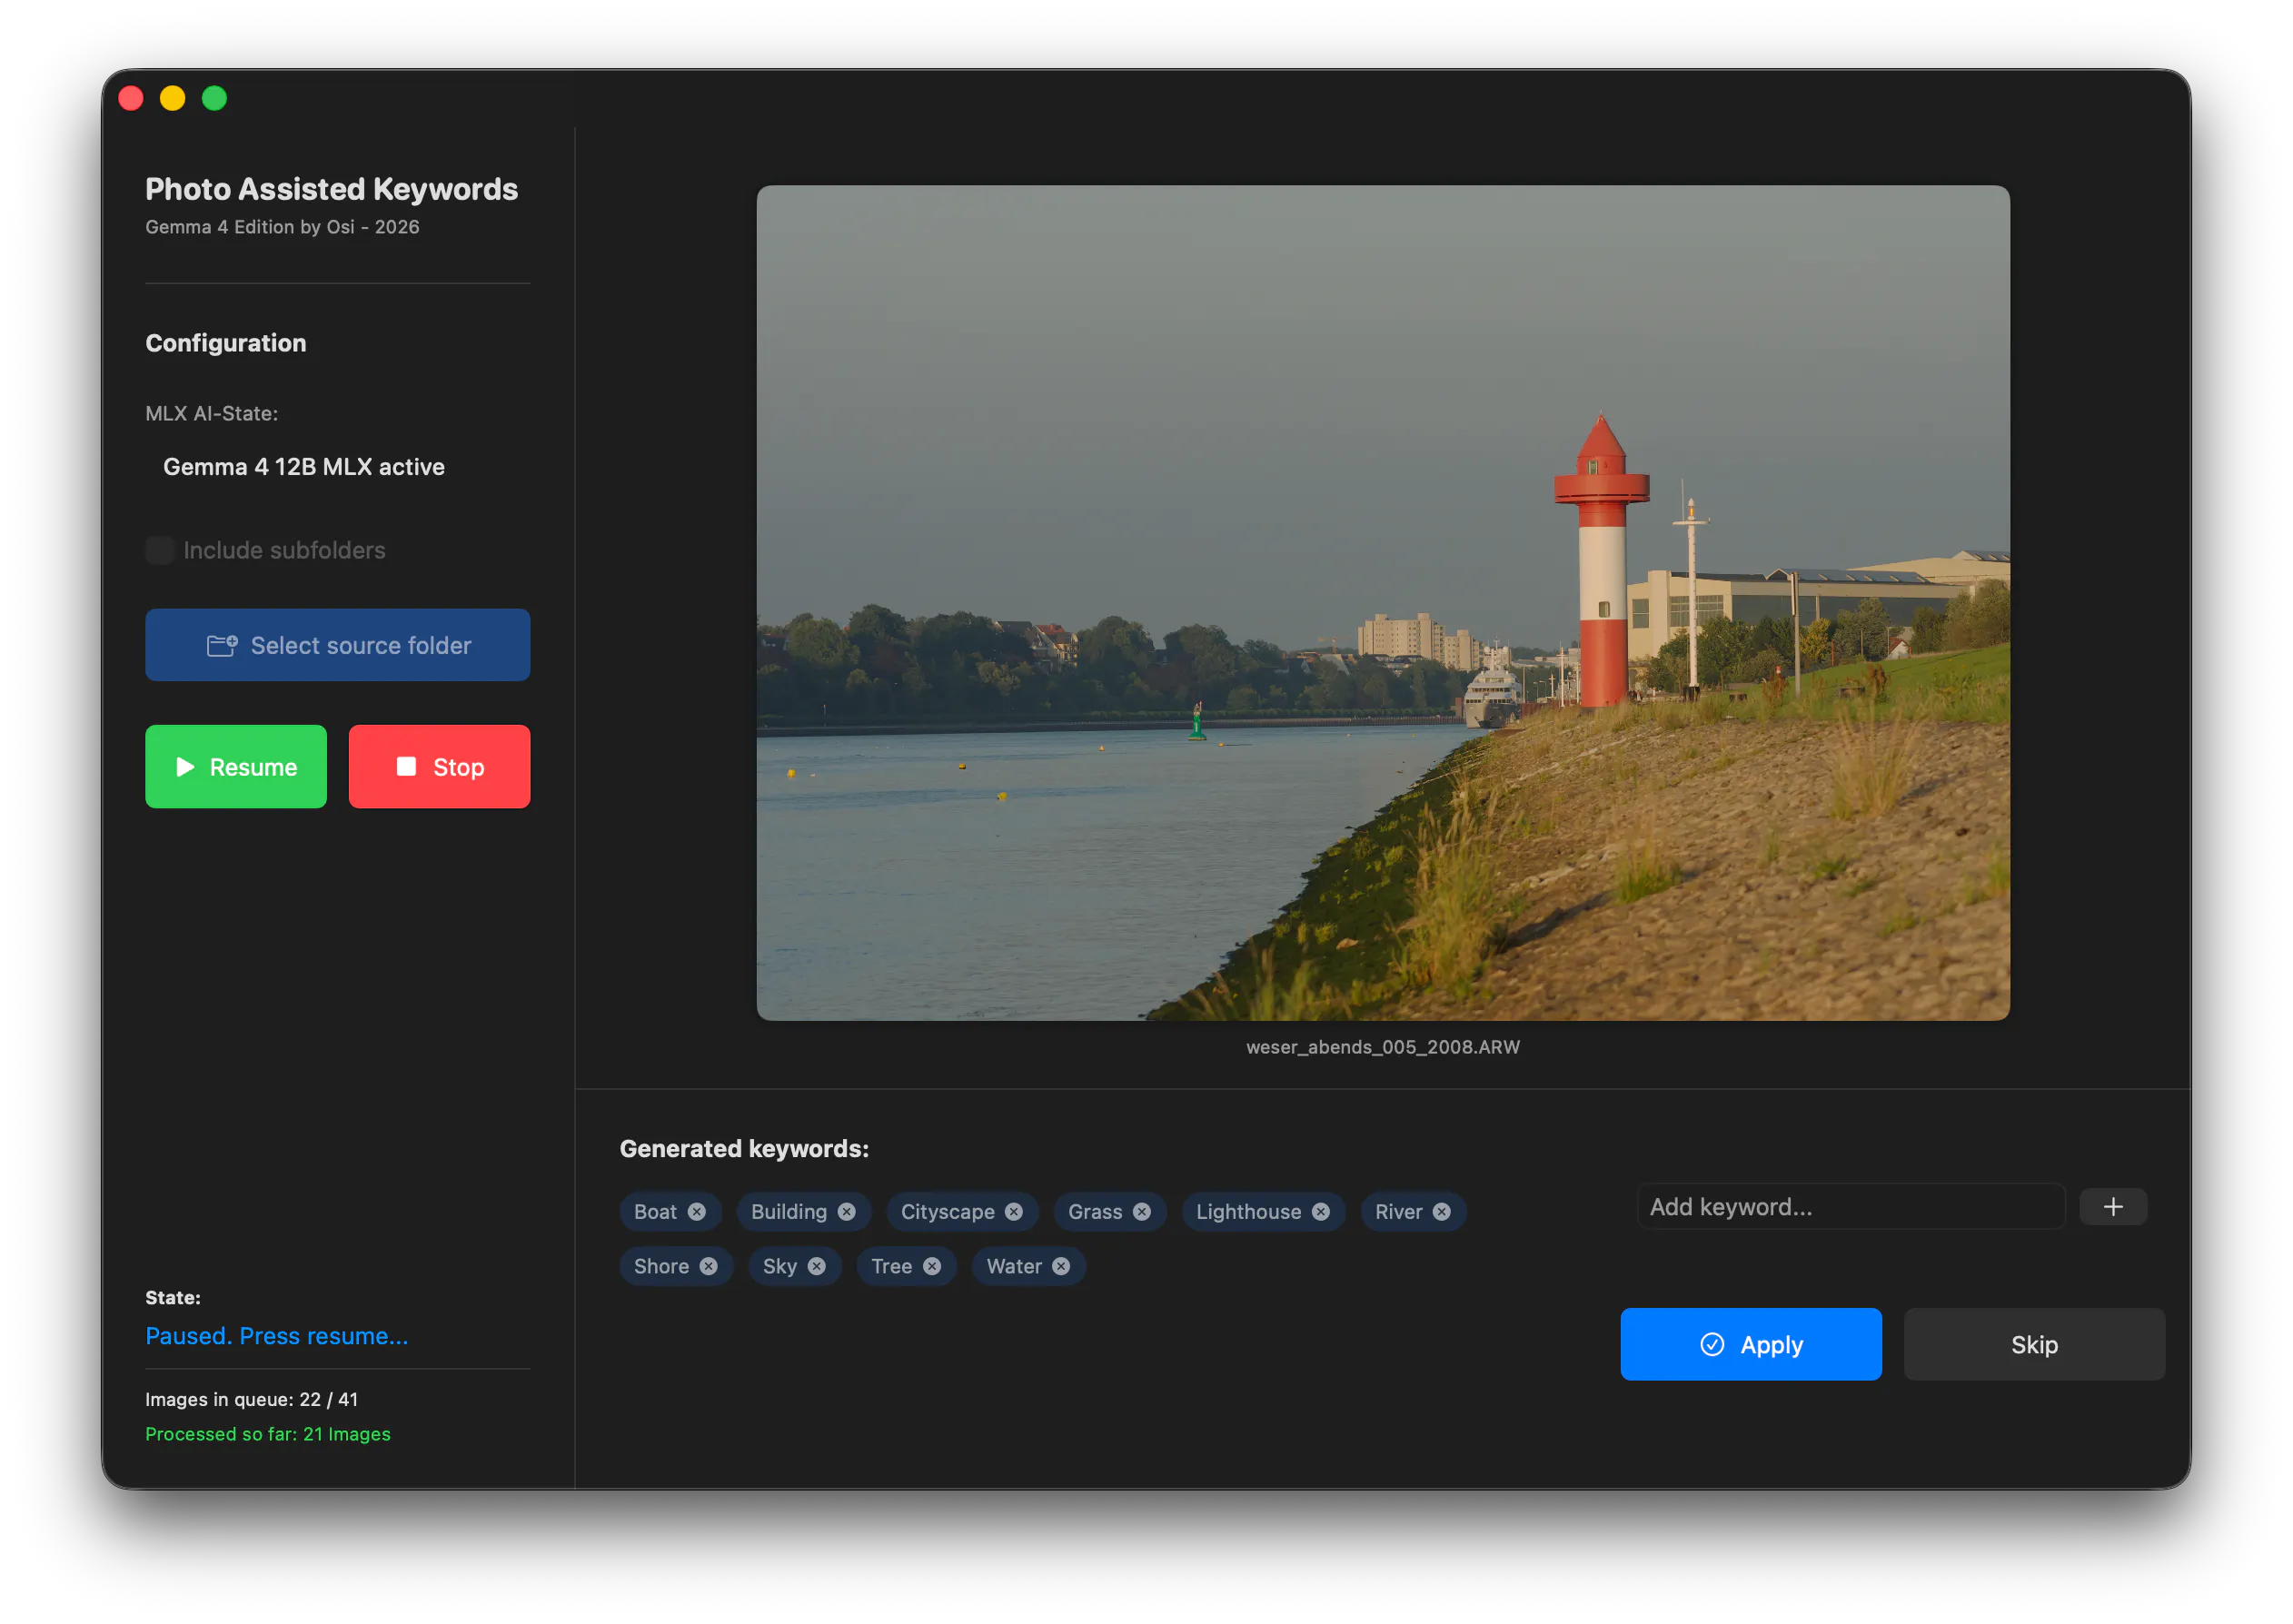Remove the Sky keyword tag
2293x1624 pixels.
coord(817,1266)
